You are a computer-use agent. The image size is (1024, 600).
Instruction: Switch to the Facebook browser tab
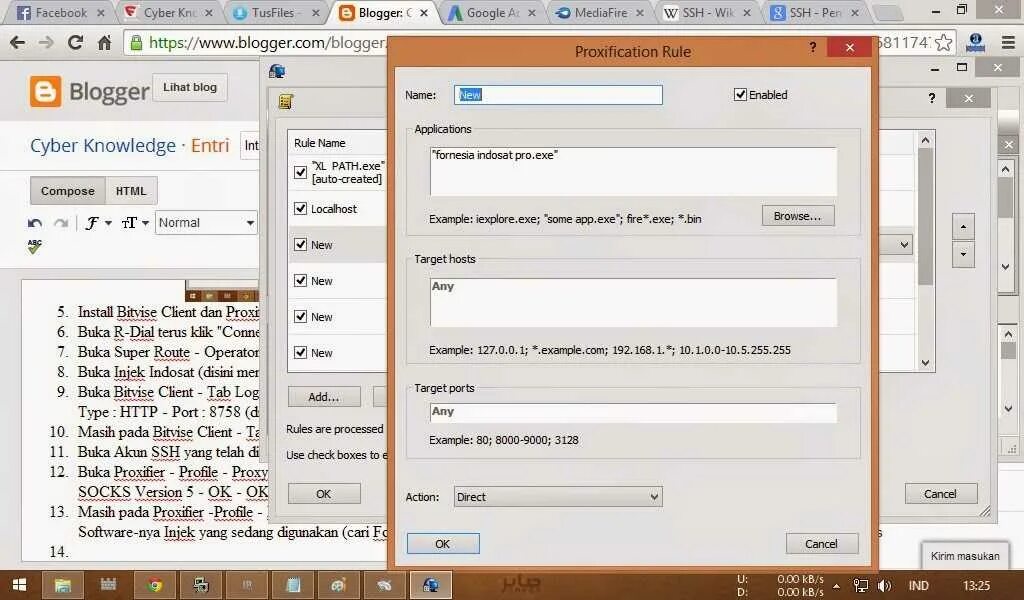pyautogui.click(x=59, y=12)
